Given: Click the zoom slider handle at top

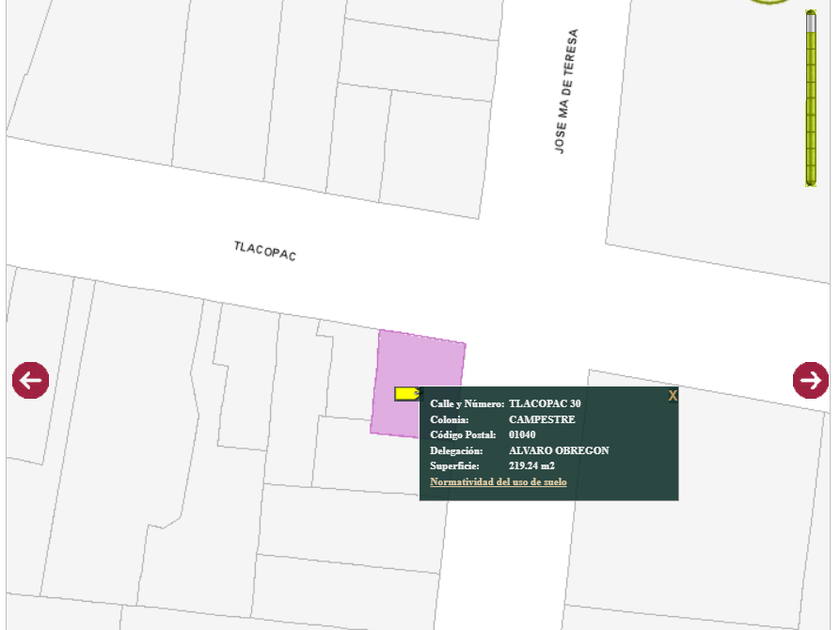Looking at the screenshot, I should coord(811,21).
